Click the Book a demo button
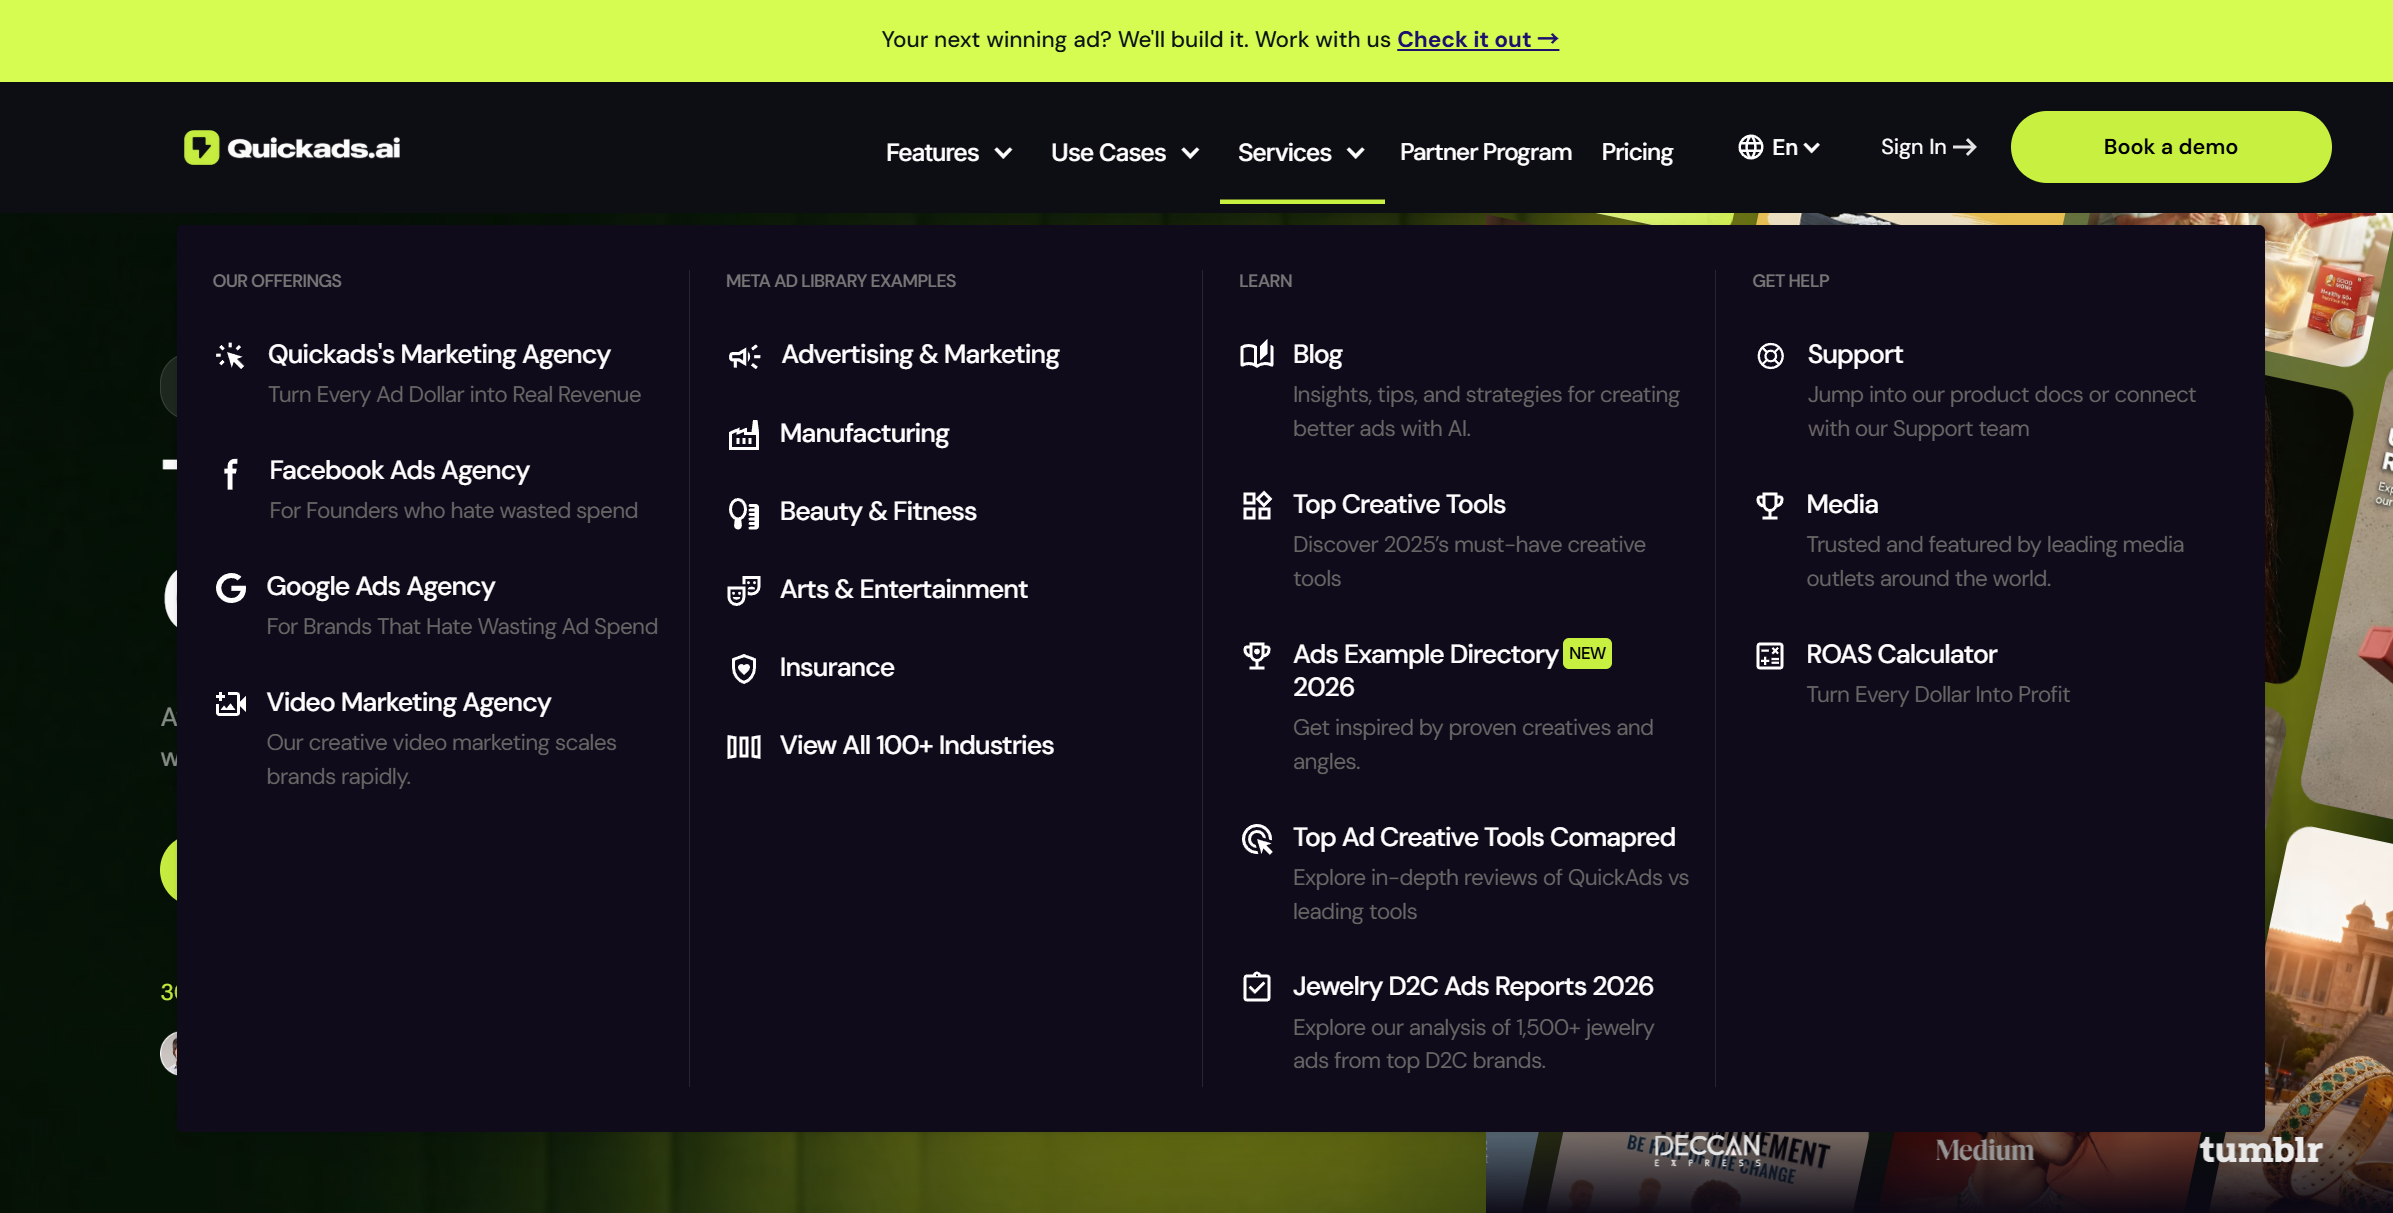Image resolution: width=2393 pixels, height=1213 pixels. pos(2171,147)
